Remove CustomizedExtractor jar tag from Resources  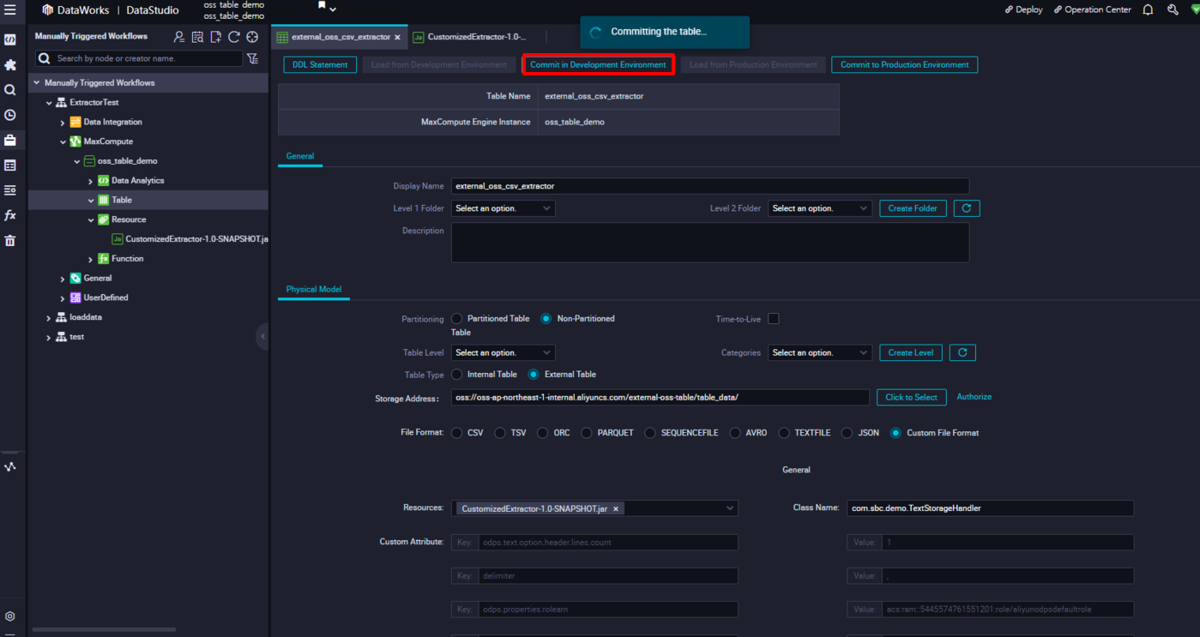tap(616, 509)
